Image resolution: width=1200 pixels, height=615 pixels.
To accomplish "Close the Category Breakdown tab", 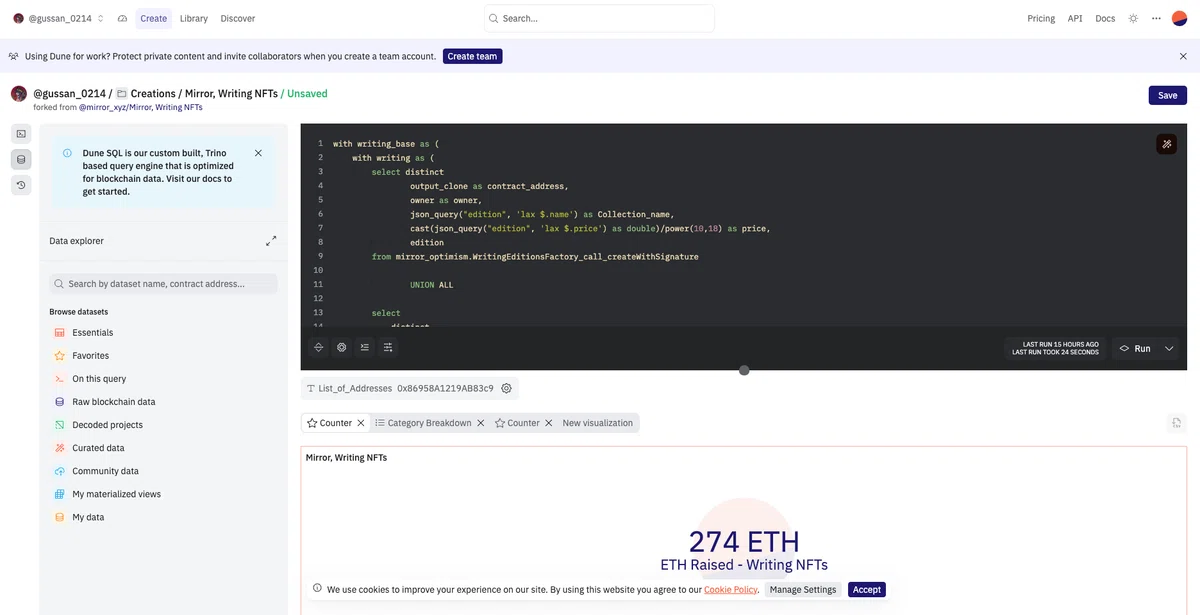I will [481, 423].
